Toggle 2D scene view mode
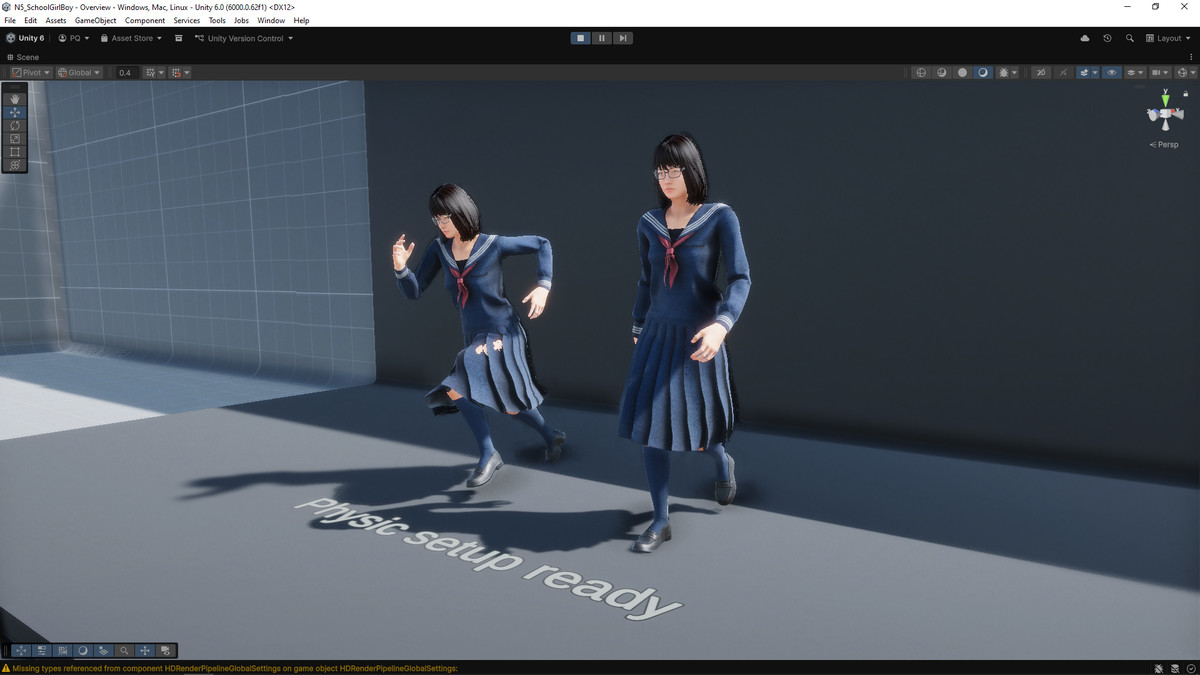Viewport: 1200px width, 675px height. coord(920,72)
